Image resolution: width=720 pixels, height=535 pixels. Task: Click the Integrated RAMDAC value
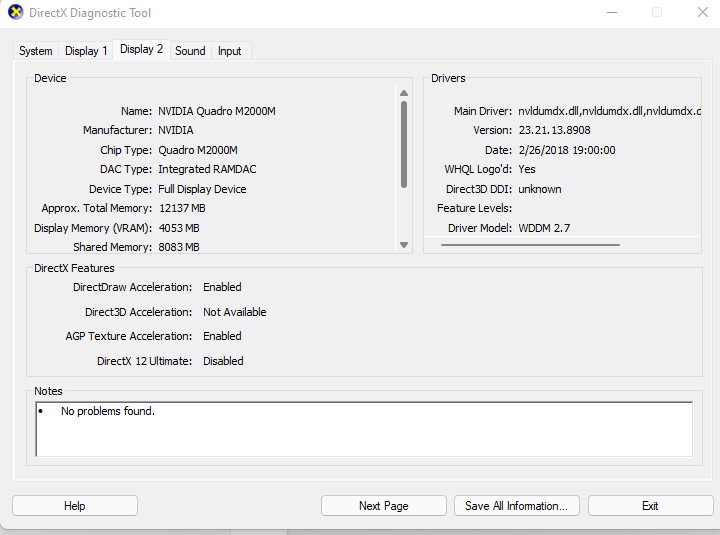tap(207, 169)
